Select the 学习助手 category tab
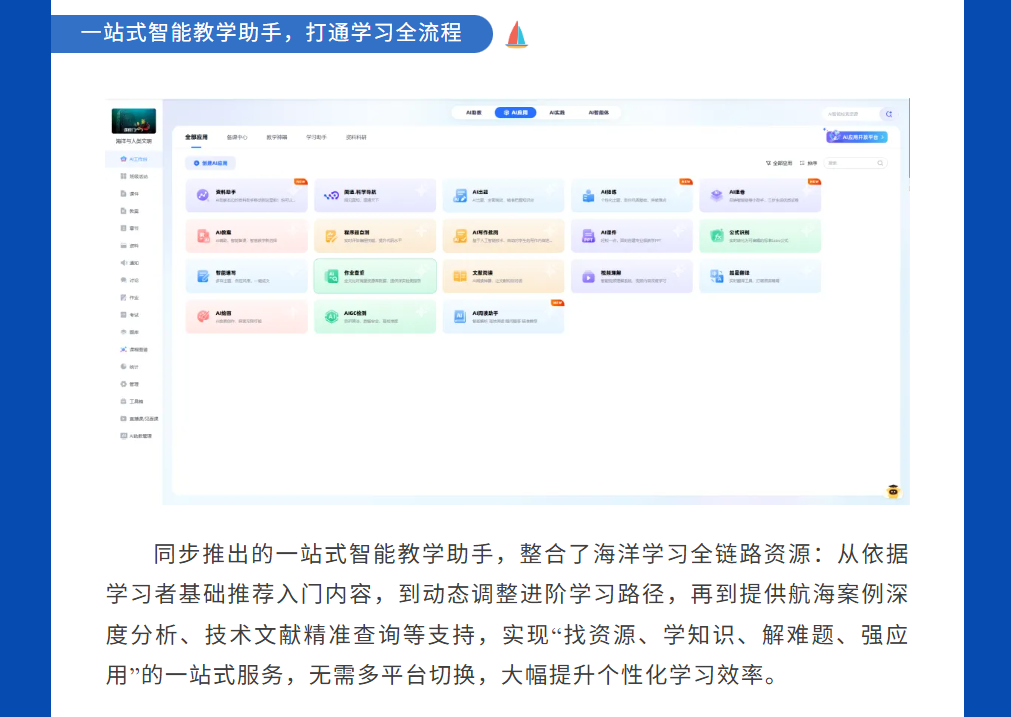The image size is (1011, 717). (x=316, y=137)
